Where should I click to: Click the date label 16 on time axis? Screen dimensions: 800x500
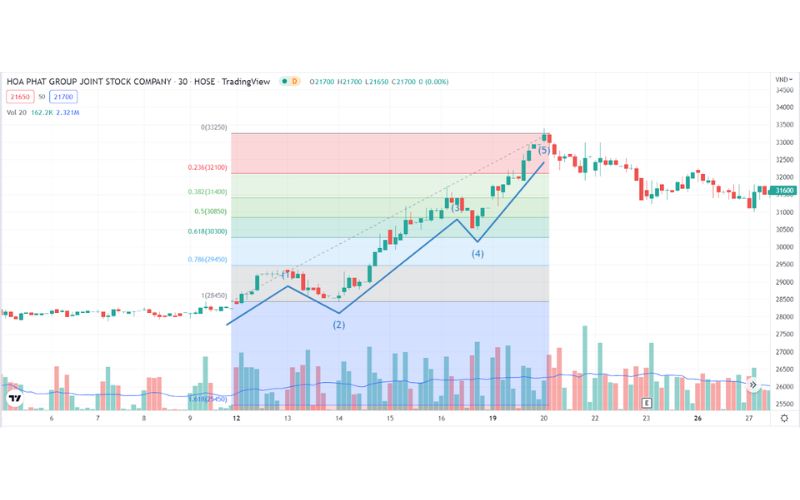441,418
